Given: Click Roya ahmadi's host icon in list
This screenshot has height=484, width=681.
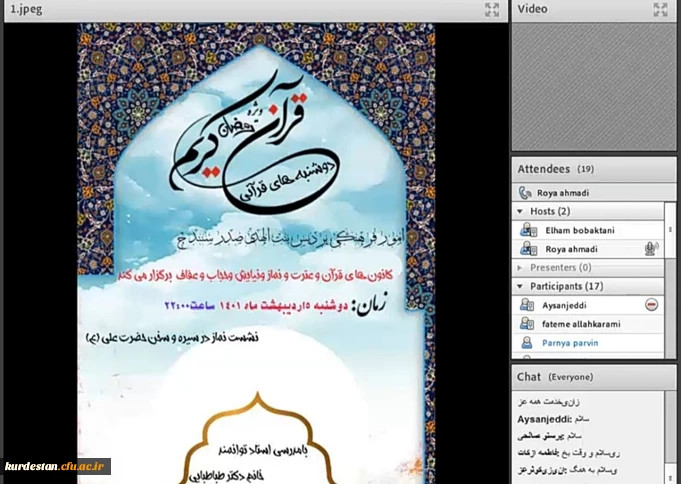Looking at the screenshot, I should [527, 249].
